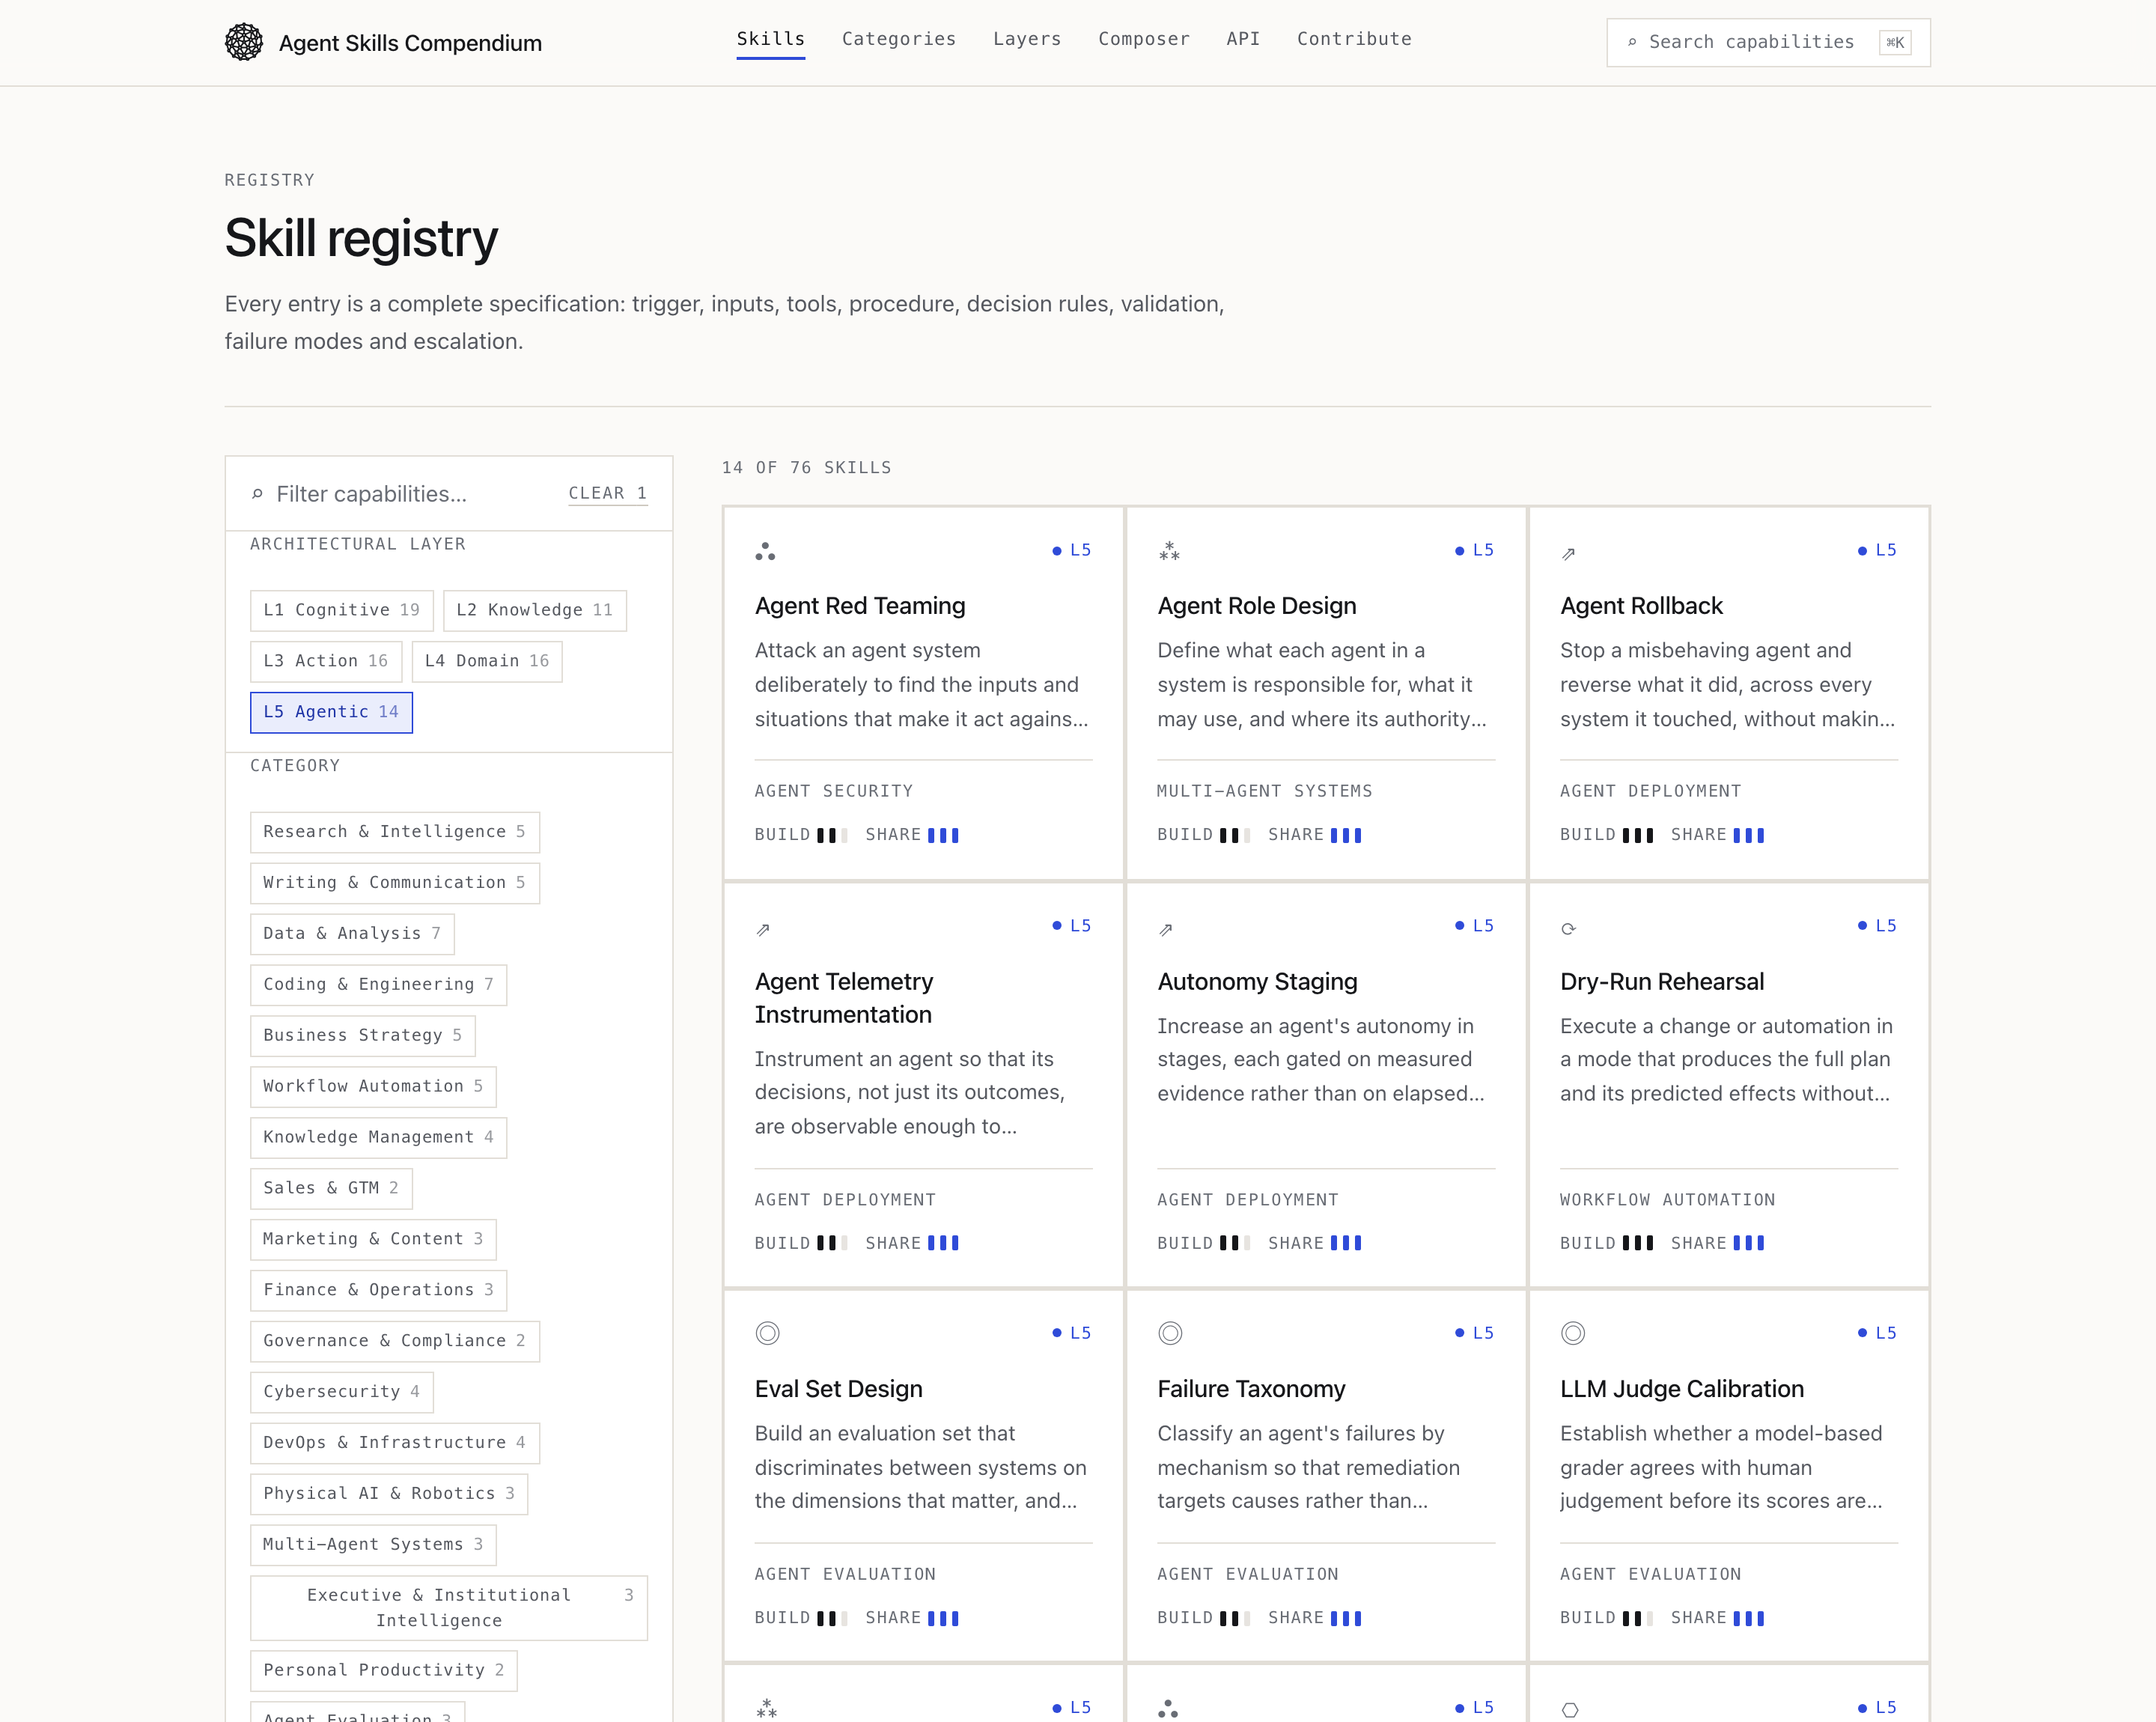Image resolution: width=2156 pixels, height=1722 pixels.
Task: Click the Agent Rollback arrow icon
Action: [x=1569, y=553]
